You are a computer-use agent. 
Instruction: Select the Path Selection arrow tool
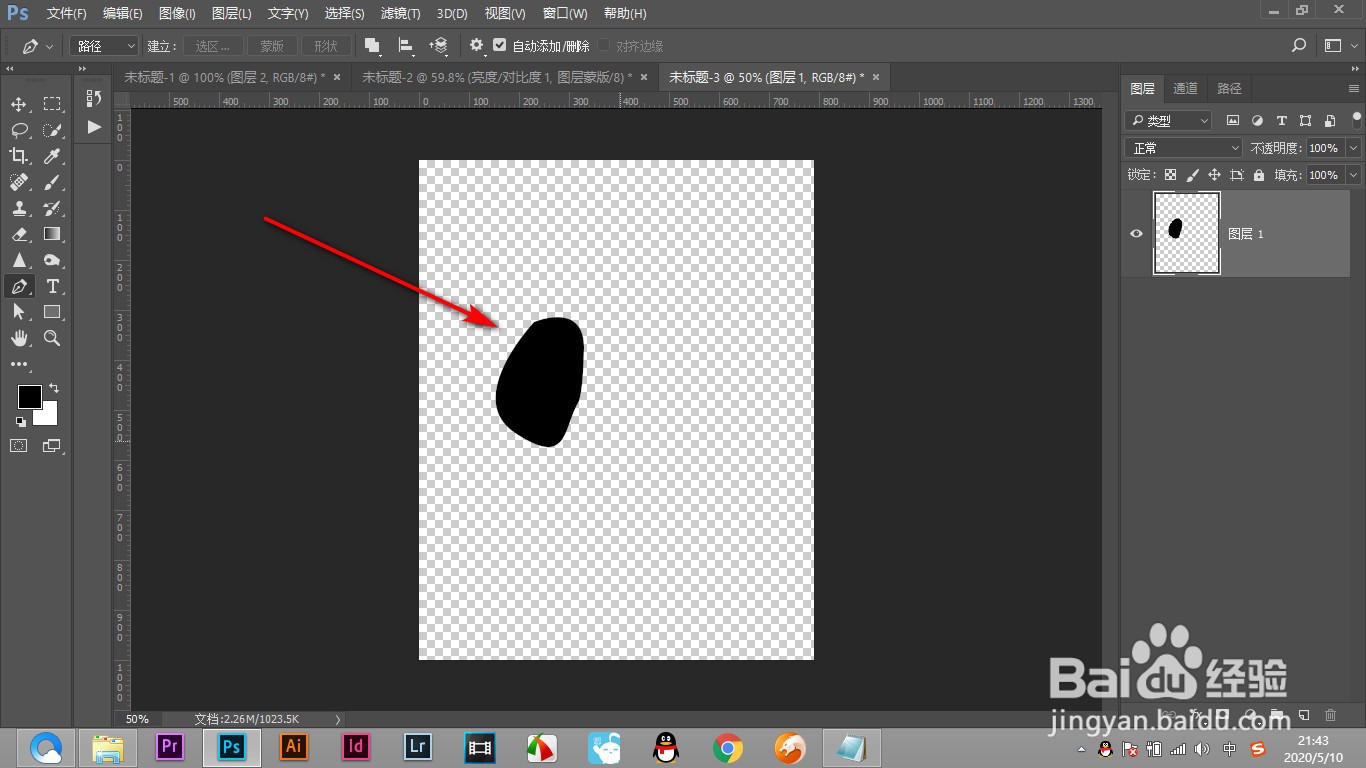18,312
